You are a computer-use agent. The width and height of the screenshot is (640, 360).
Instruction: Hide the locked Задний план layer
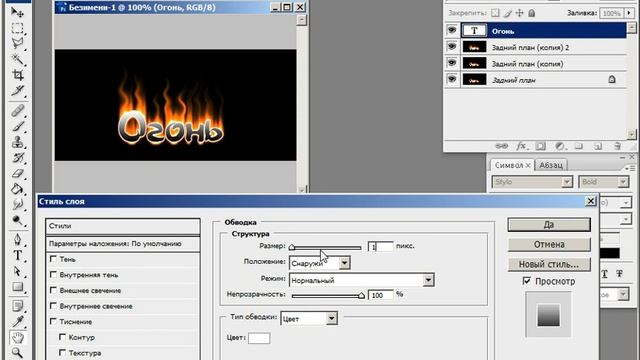pos(452,79)
